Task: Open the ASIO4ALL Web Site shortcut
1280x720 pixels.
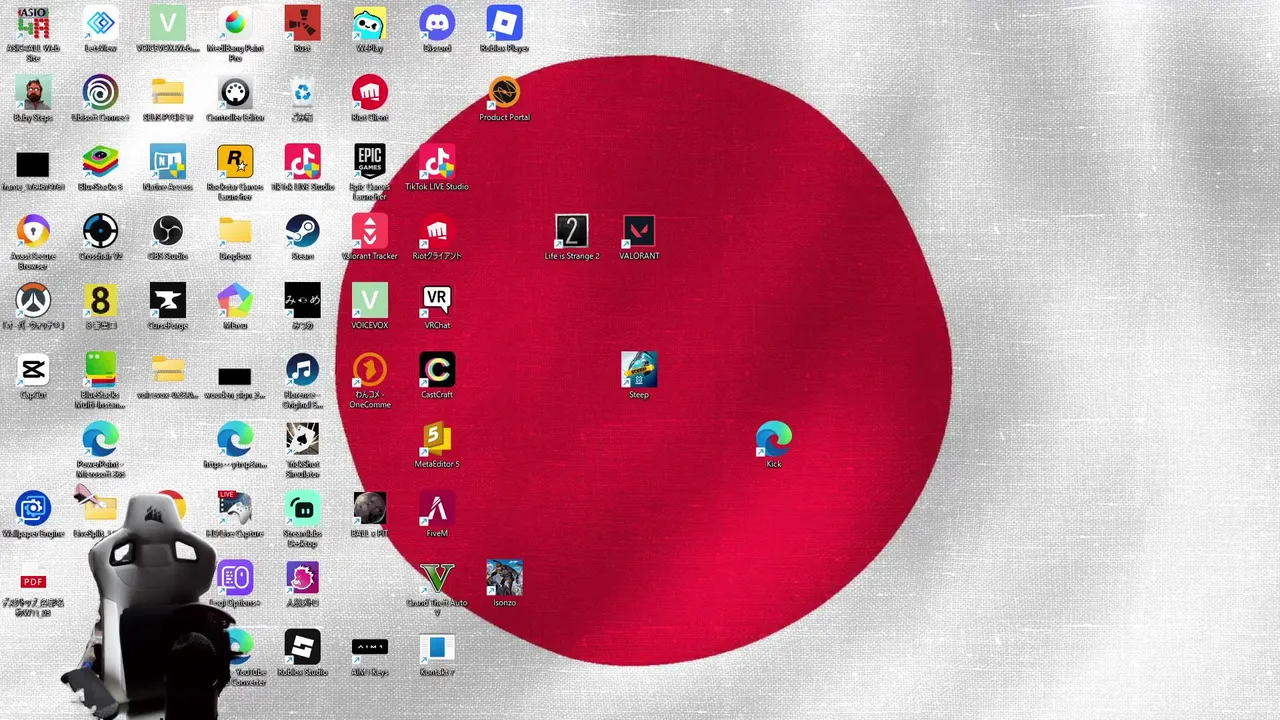Action: pos(33,24)
